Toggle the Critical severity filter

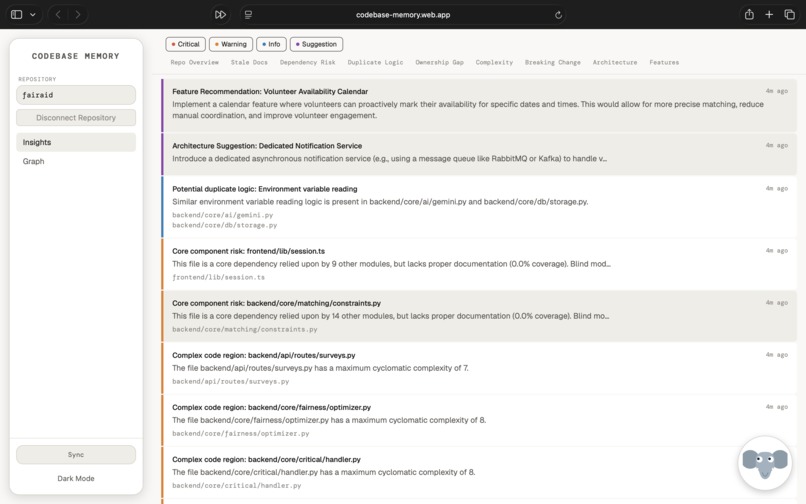point(186,44)
